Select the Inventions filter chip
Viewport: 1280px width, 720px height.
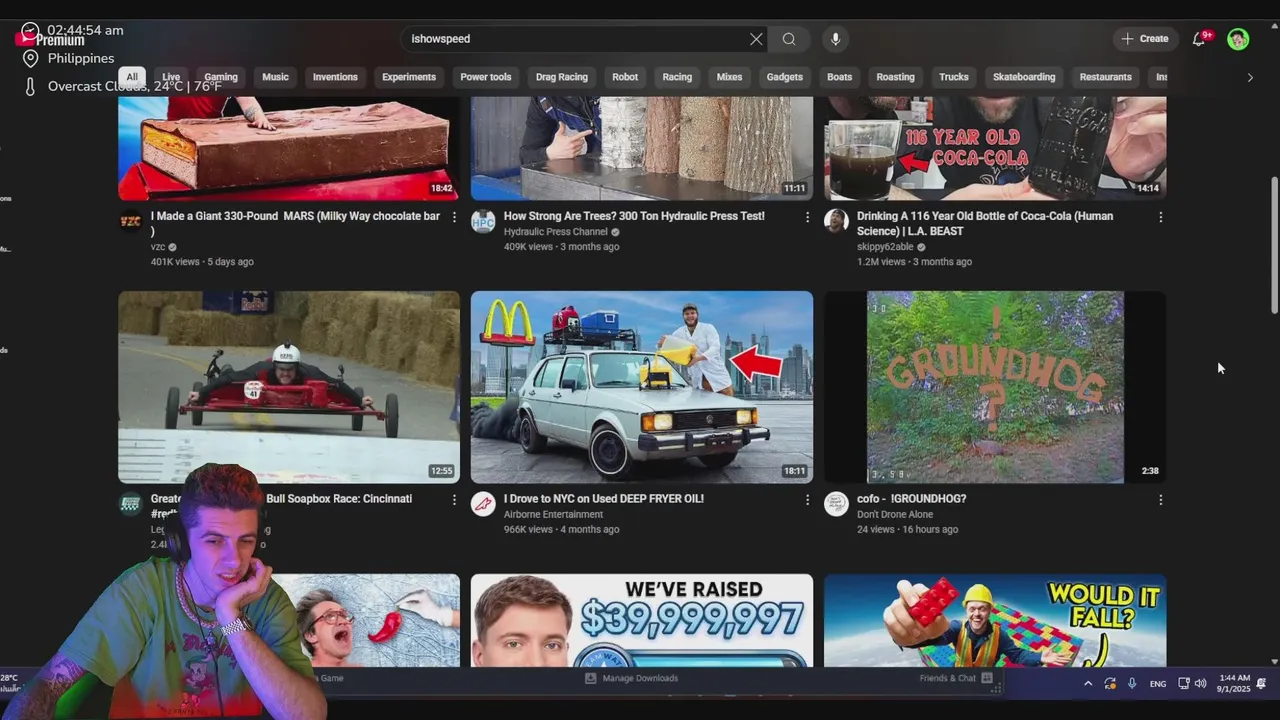335,77
